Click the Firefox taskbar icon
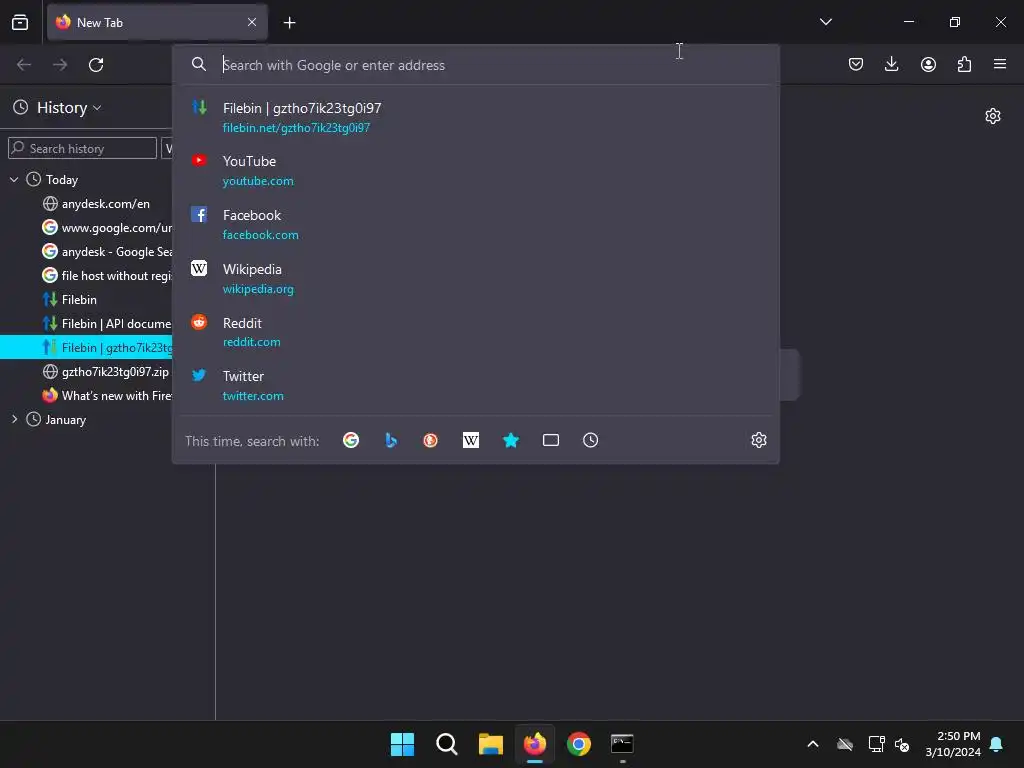 [535, 744]
